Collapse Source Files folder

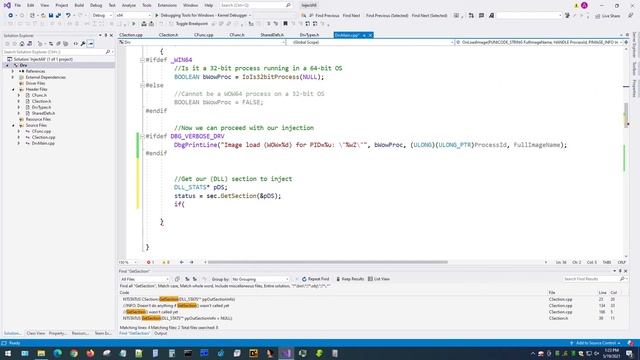click(13, 125)
